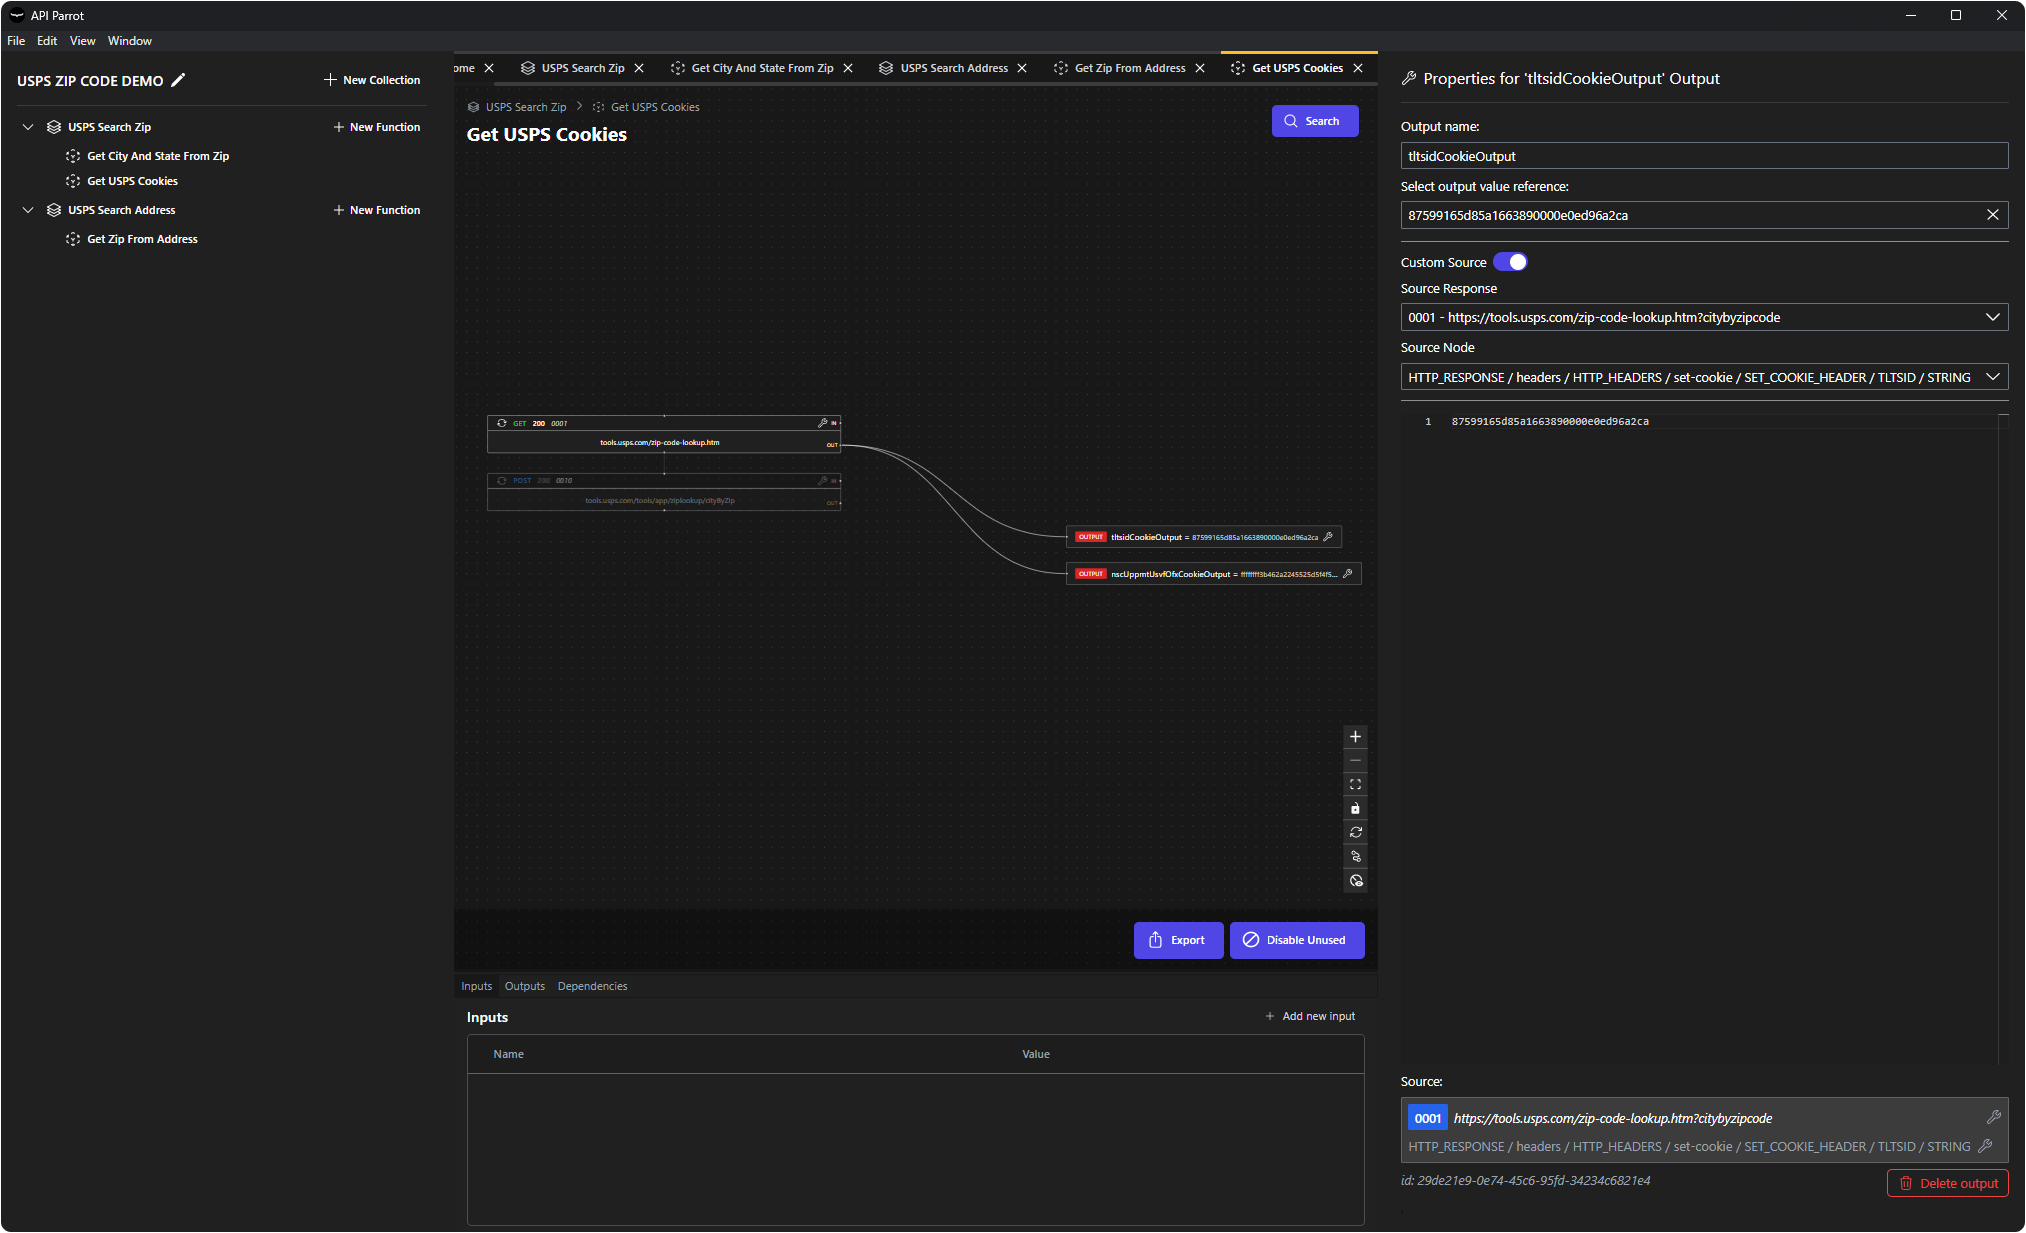Click USPS Search Address collection stack icon in sidebar
Image resolution: width=2026 pixels, height=1233 pixels.
[x=54, y=210]
